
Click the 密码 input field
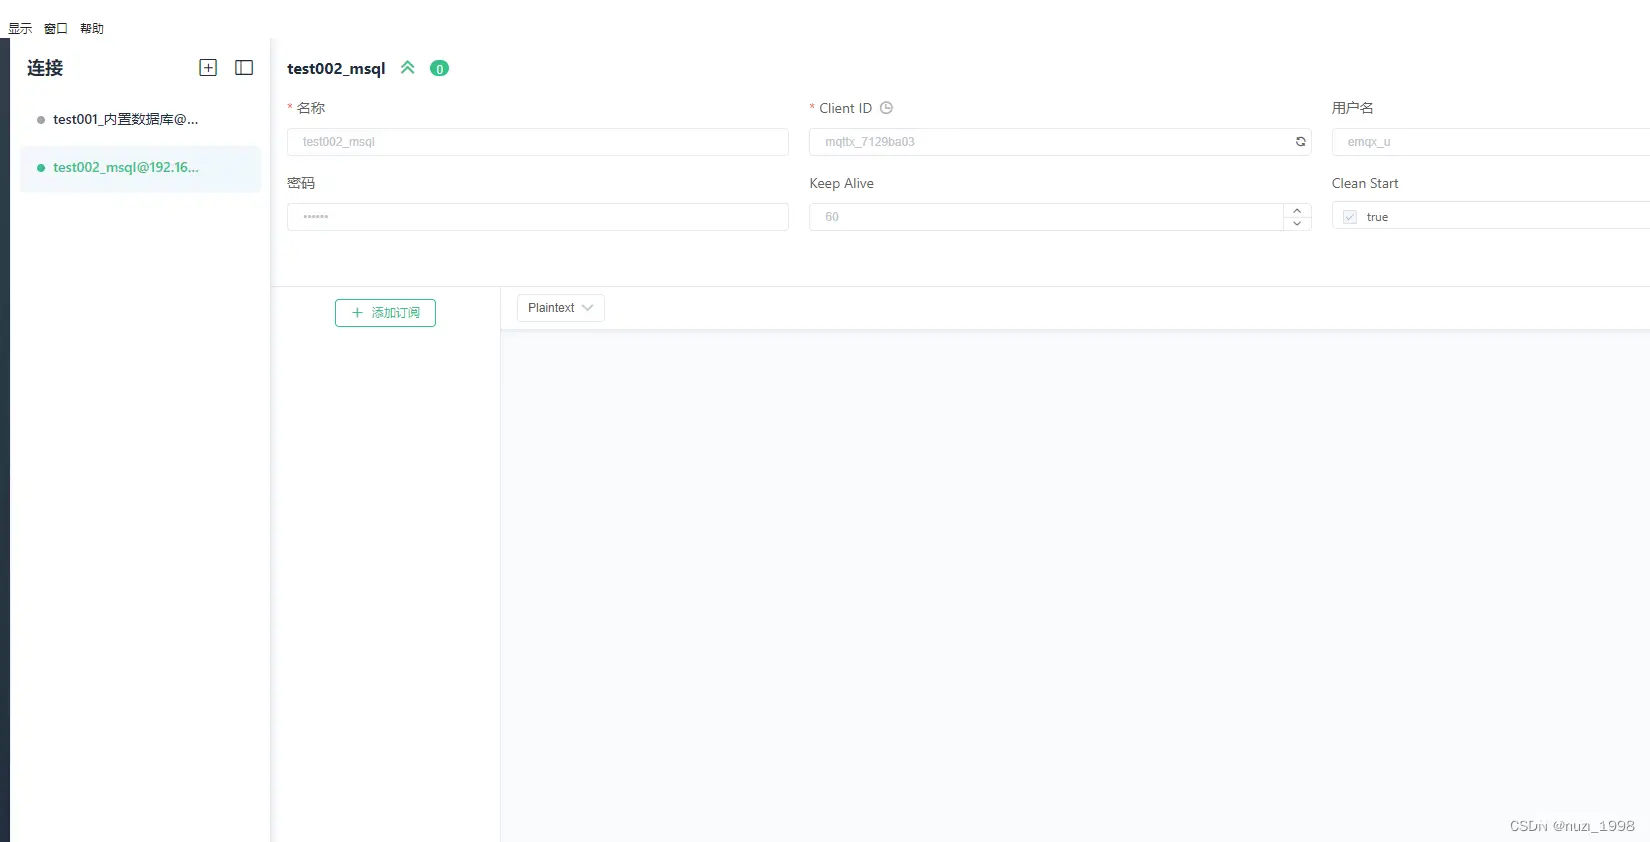(538, 217)
